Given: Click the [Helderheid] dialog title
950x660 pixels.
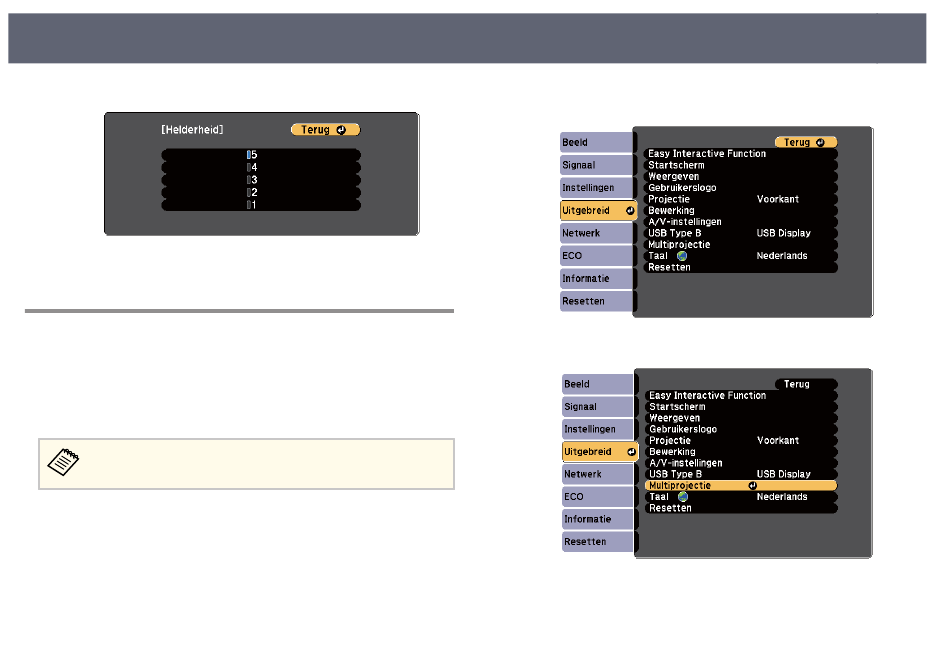Looking at the screenshot, I should pyautogui.click(x=192, y=130).
